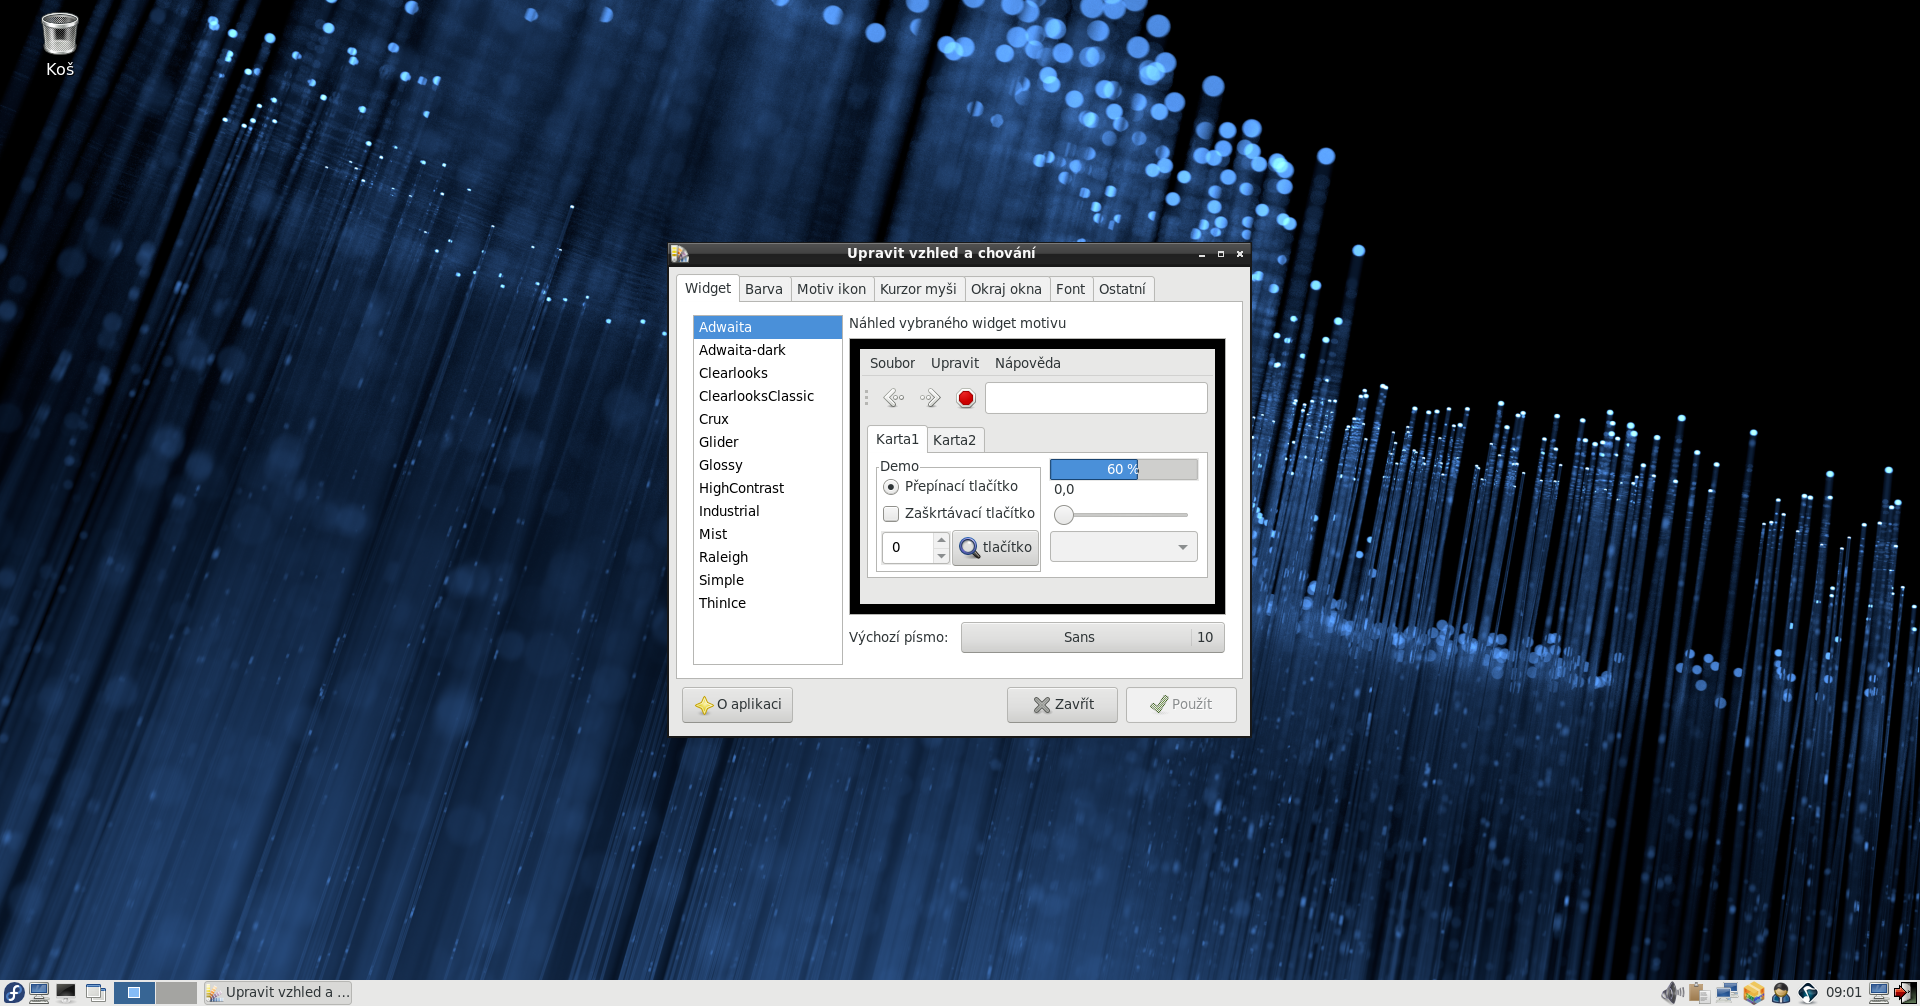The width and height of the screenshot is (1920, 1006).
Task: Click the slider handle in the preview
Action: pyautogui.click(x=1064, y=515)
